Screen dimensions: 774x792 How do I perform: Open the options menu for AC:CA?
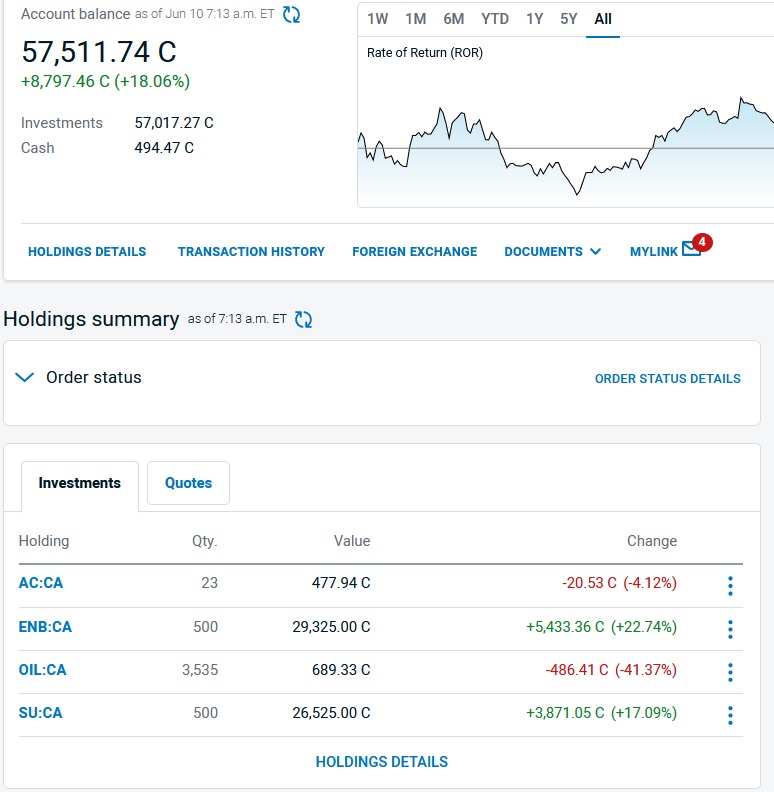(730, 586)
